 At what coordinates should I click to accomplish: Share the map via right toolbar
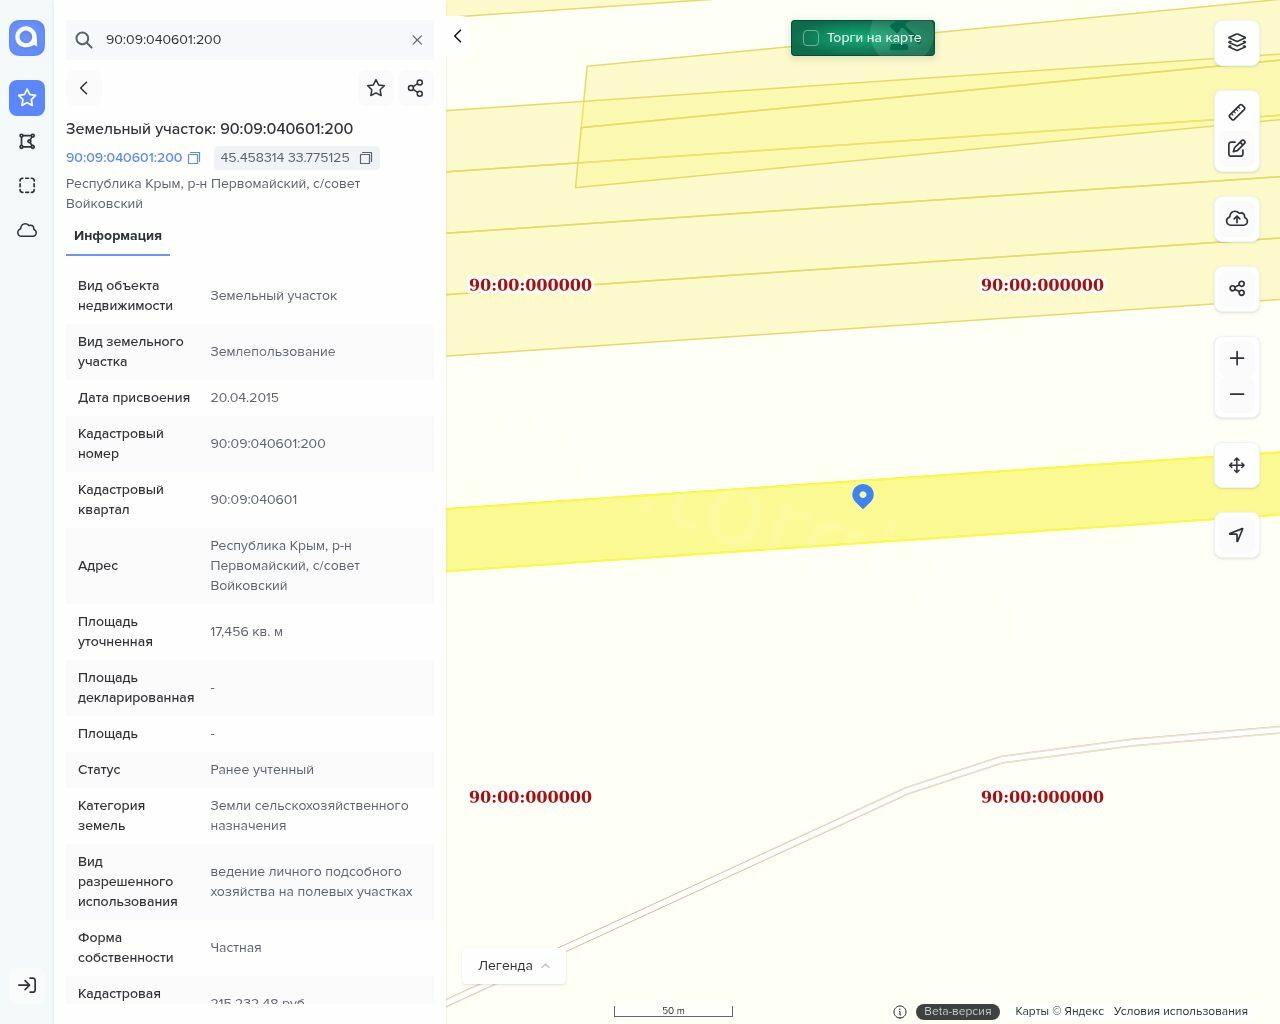[x=1236, y=289]
